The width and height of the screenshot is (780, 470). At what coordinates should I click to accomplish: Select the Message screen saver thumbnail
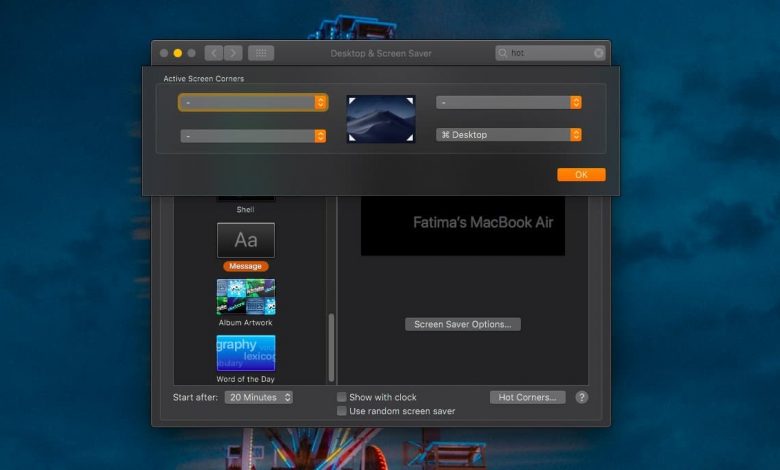(x=246, y=240)
